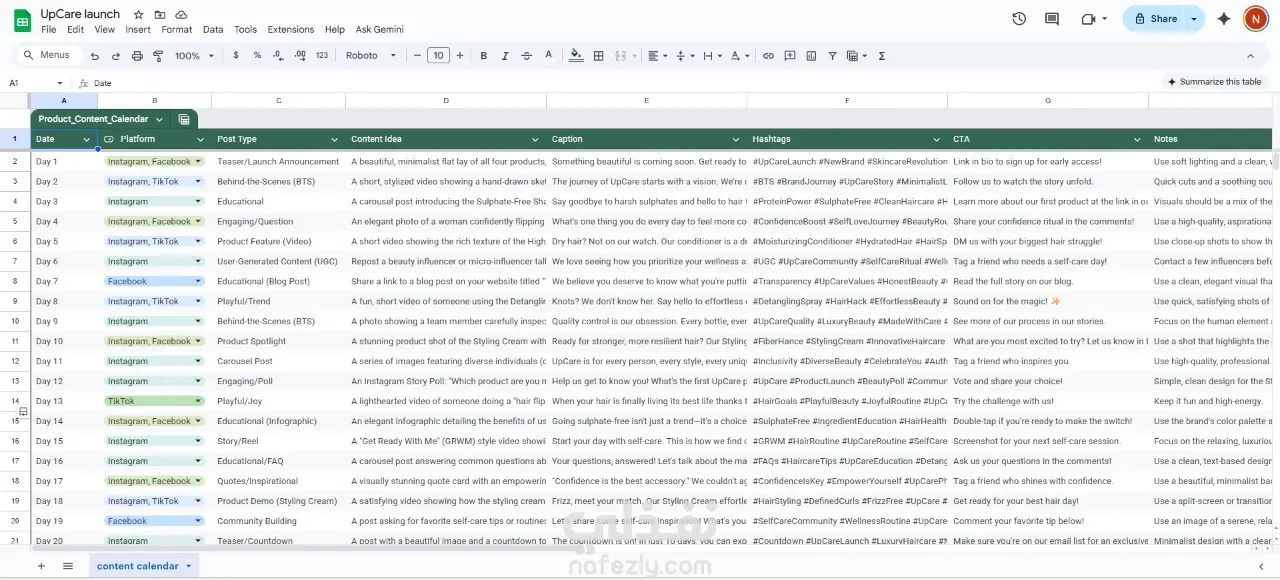The image size is (1280, 580).
Task: Open the text color picker
Action: click(x=548, y=56)
